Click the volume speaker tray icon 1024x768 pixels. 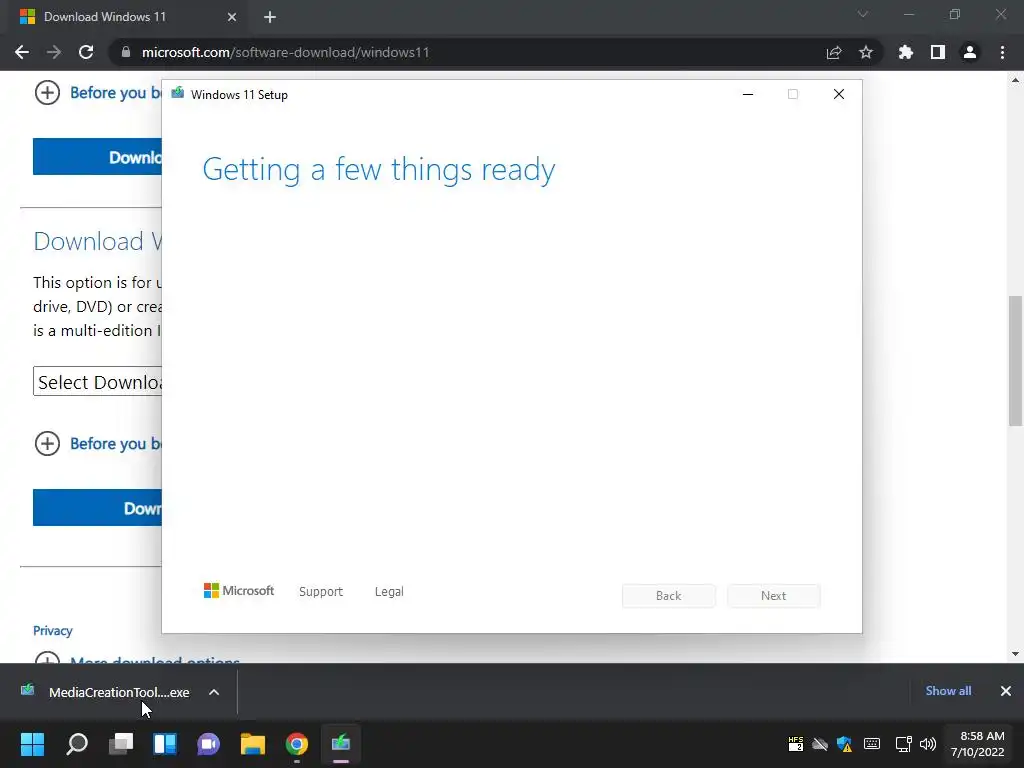pos(927,744)
